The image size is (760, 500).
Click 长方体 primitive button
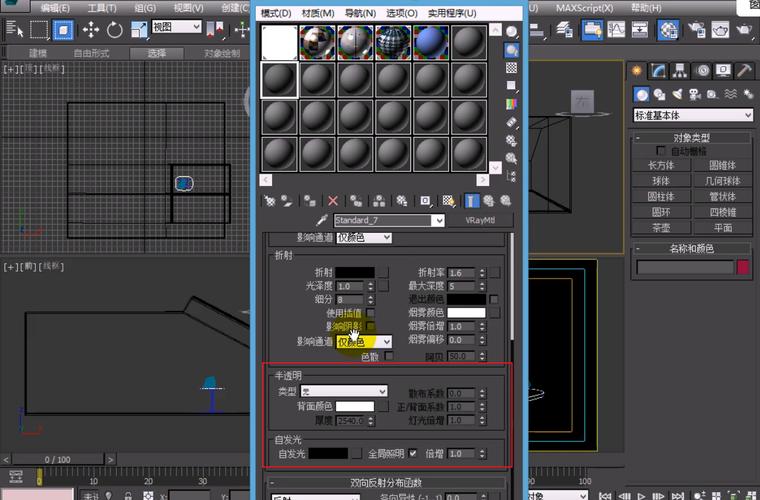661,166
